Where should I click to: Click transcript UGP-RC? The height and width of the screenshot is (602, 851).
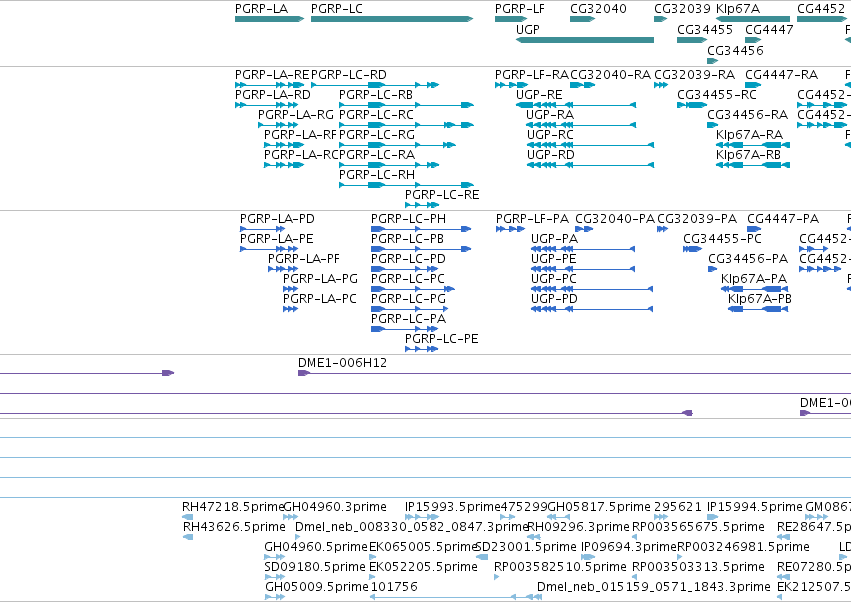coord(590,145)
